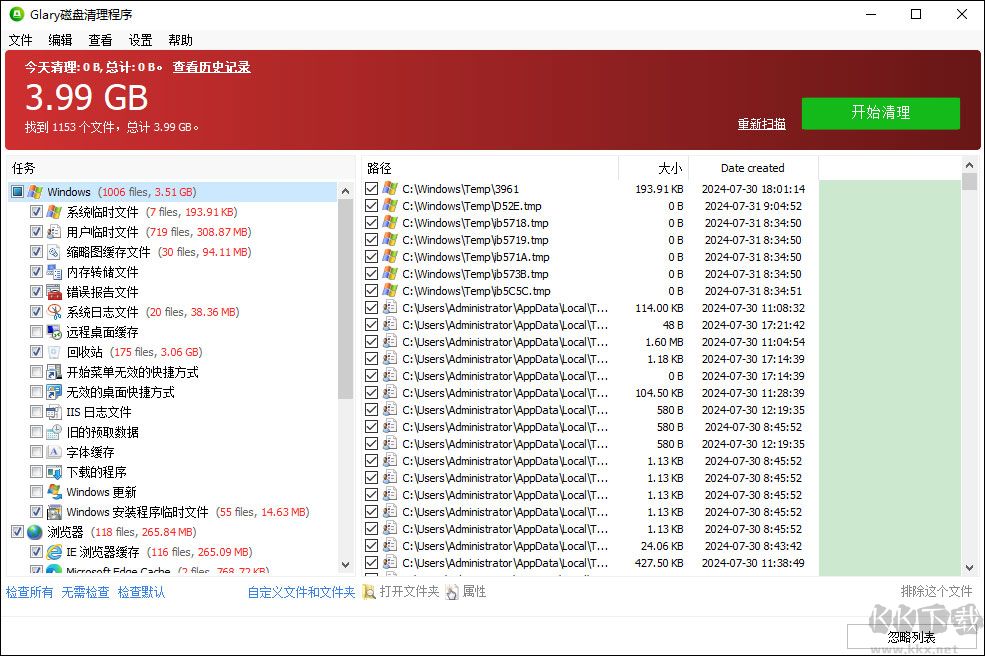Viewport: 985px width, 656px height.
Task: Select row with size 1.60 MB
Action: (590, 342)
